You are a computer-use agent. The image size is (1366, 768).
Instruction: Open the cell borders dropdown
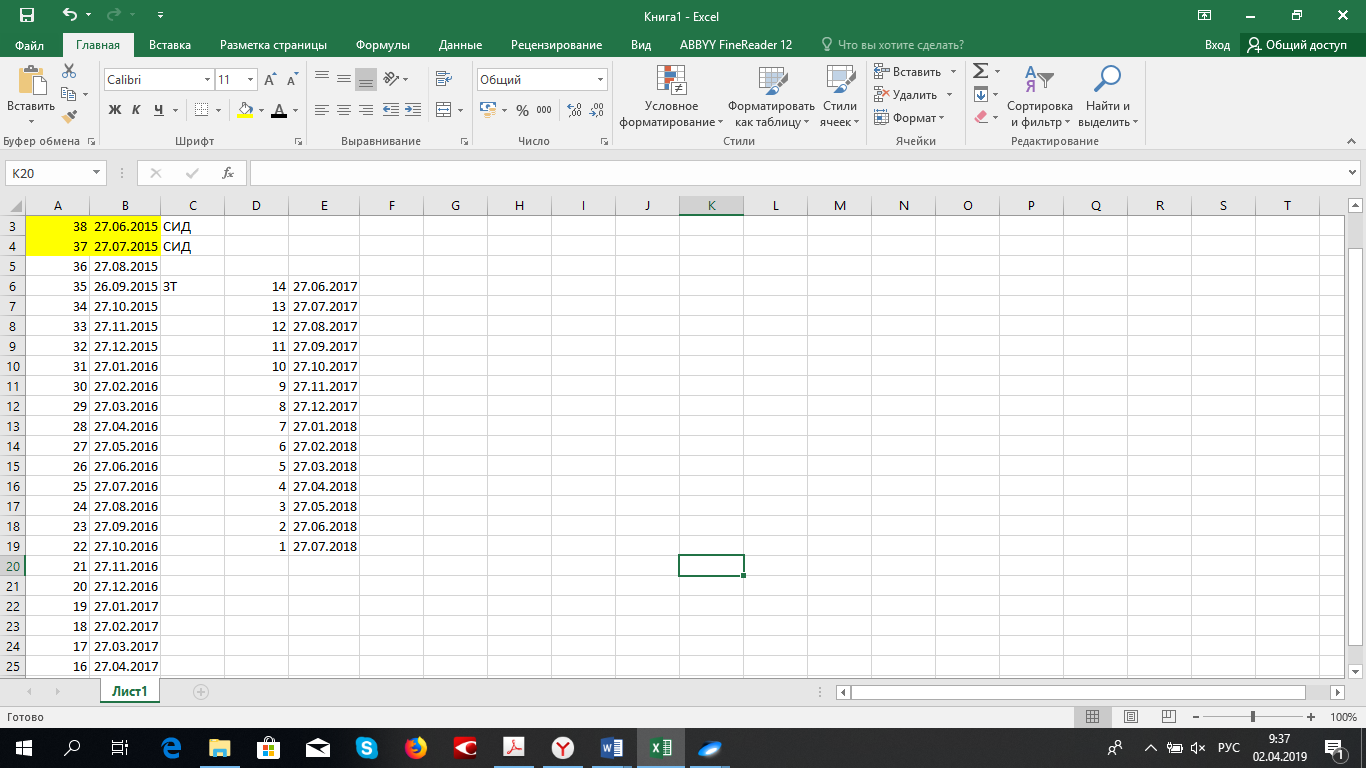[220, 110]
